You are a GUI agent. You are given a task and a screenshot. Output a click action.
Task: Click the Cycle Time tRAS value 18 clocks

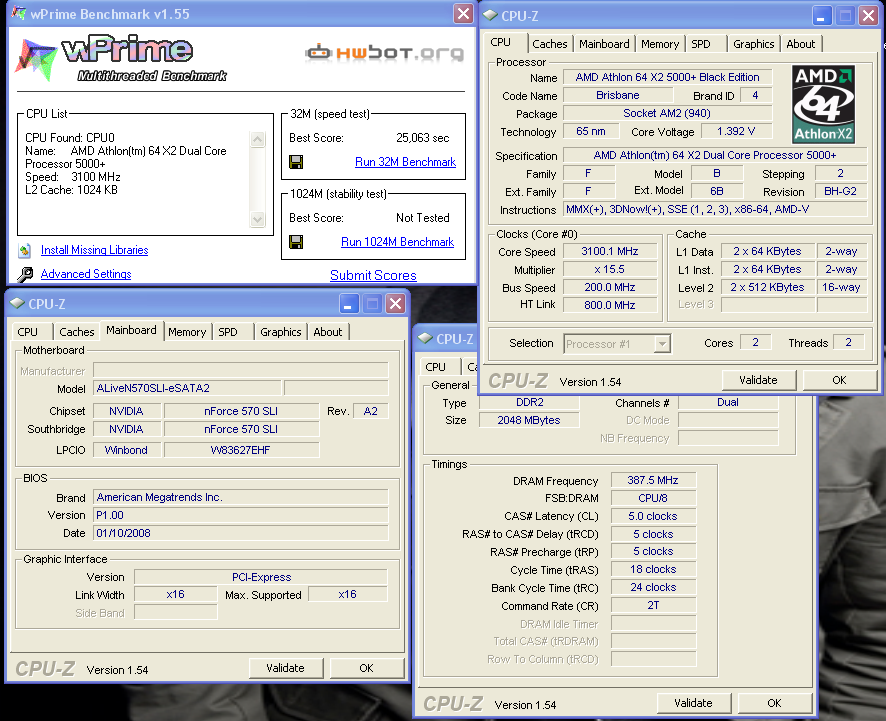coord(653,570)
